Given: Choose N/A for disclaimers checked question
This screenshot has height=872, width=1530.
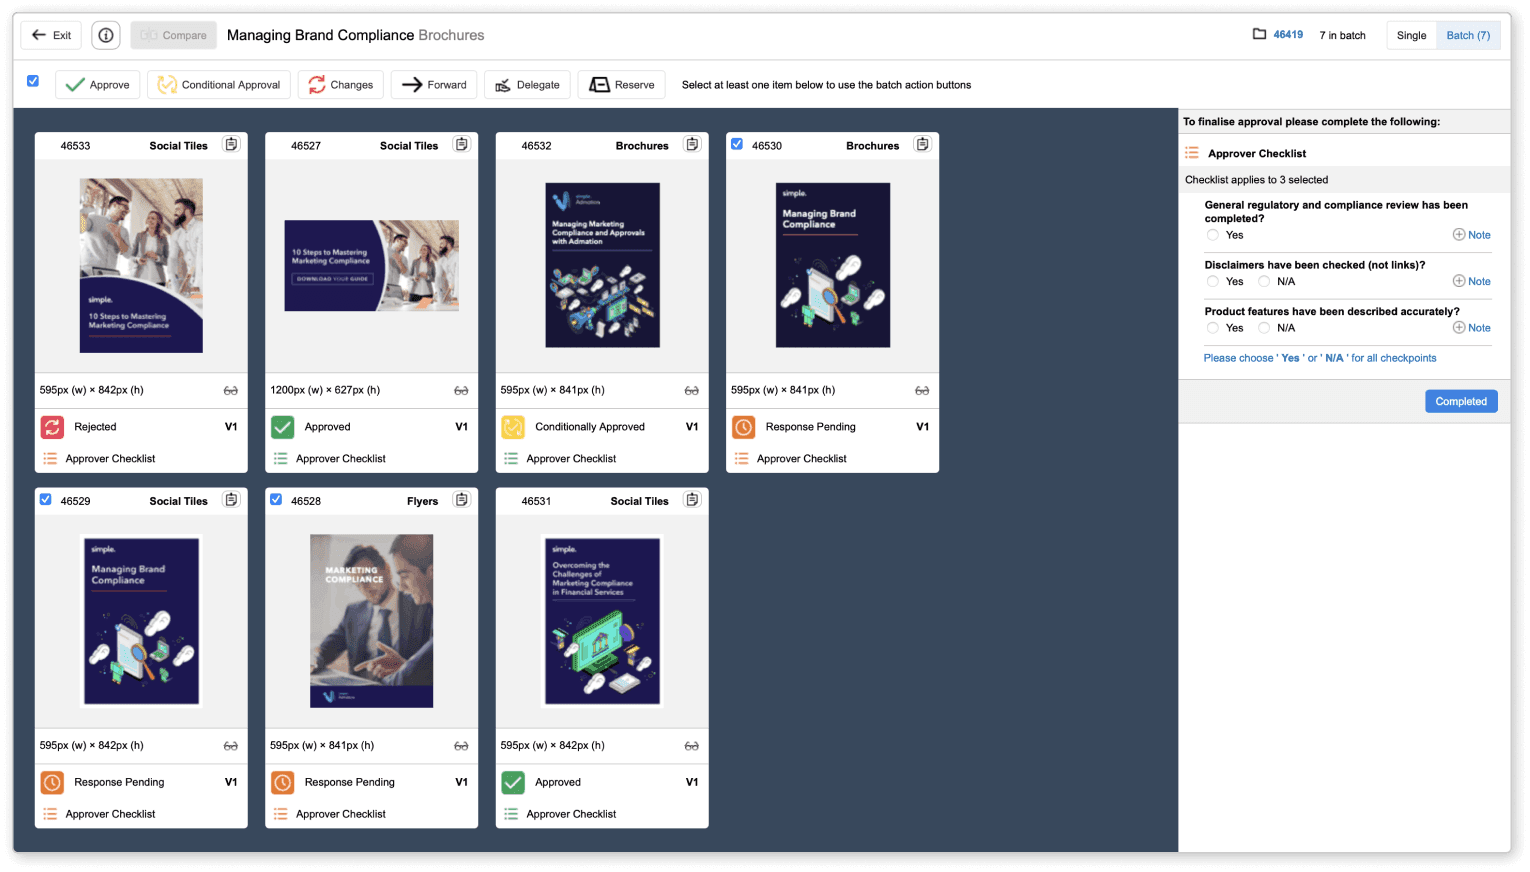Looking at the screenshot, I should tap(1264, 281).
